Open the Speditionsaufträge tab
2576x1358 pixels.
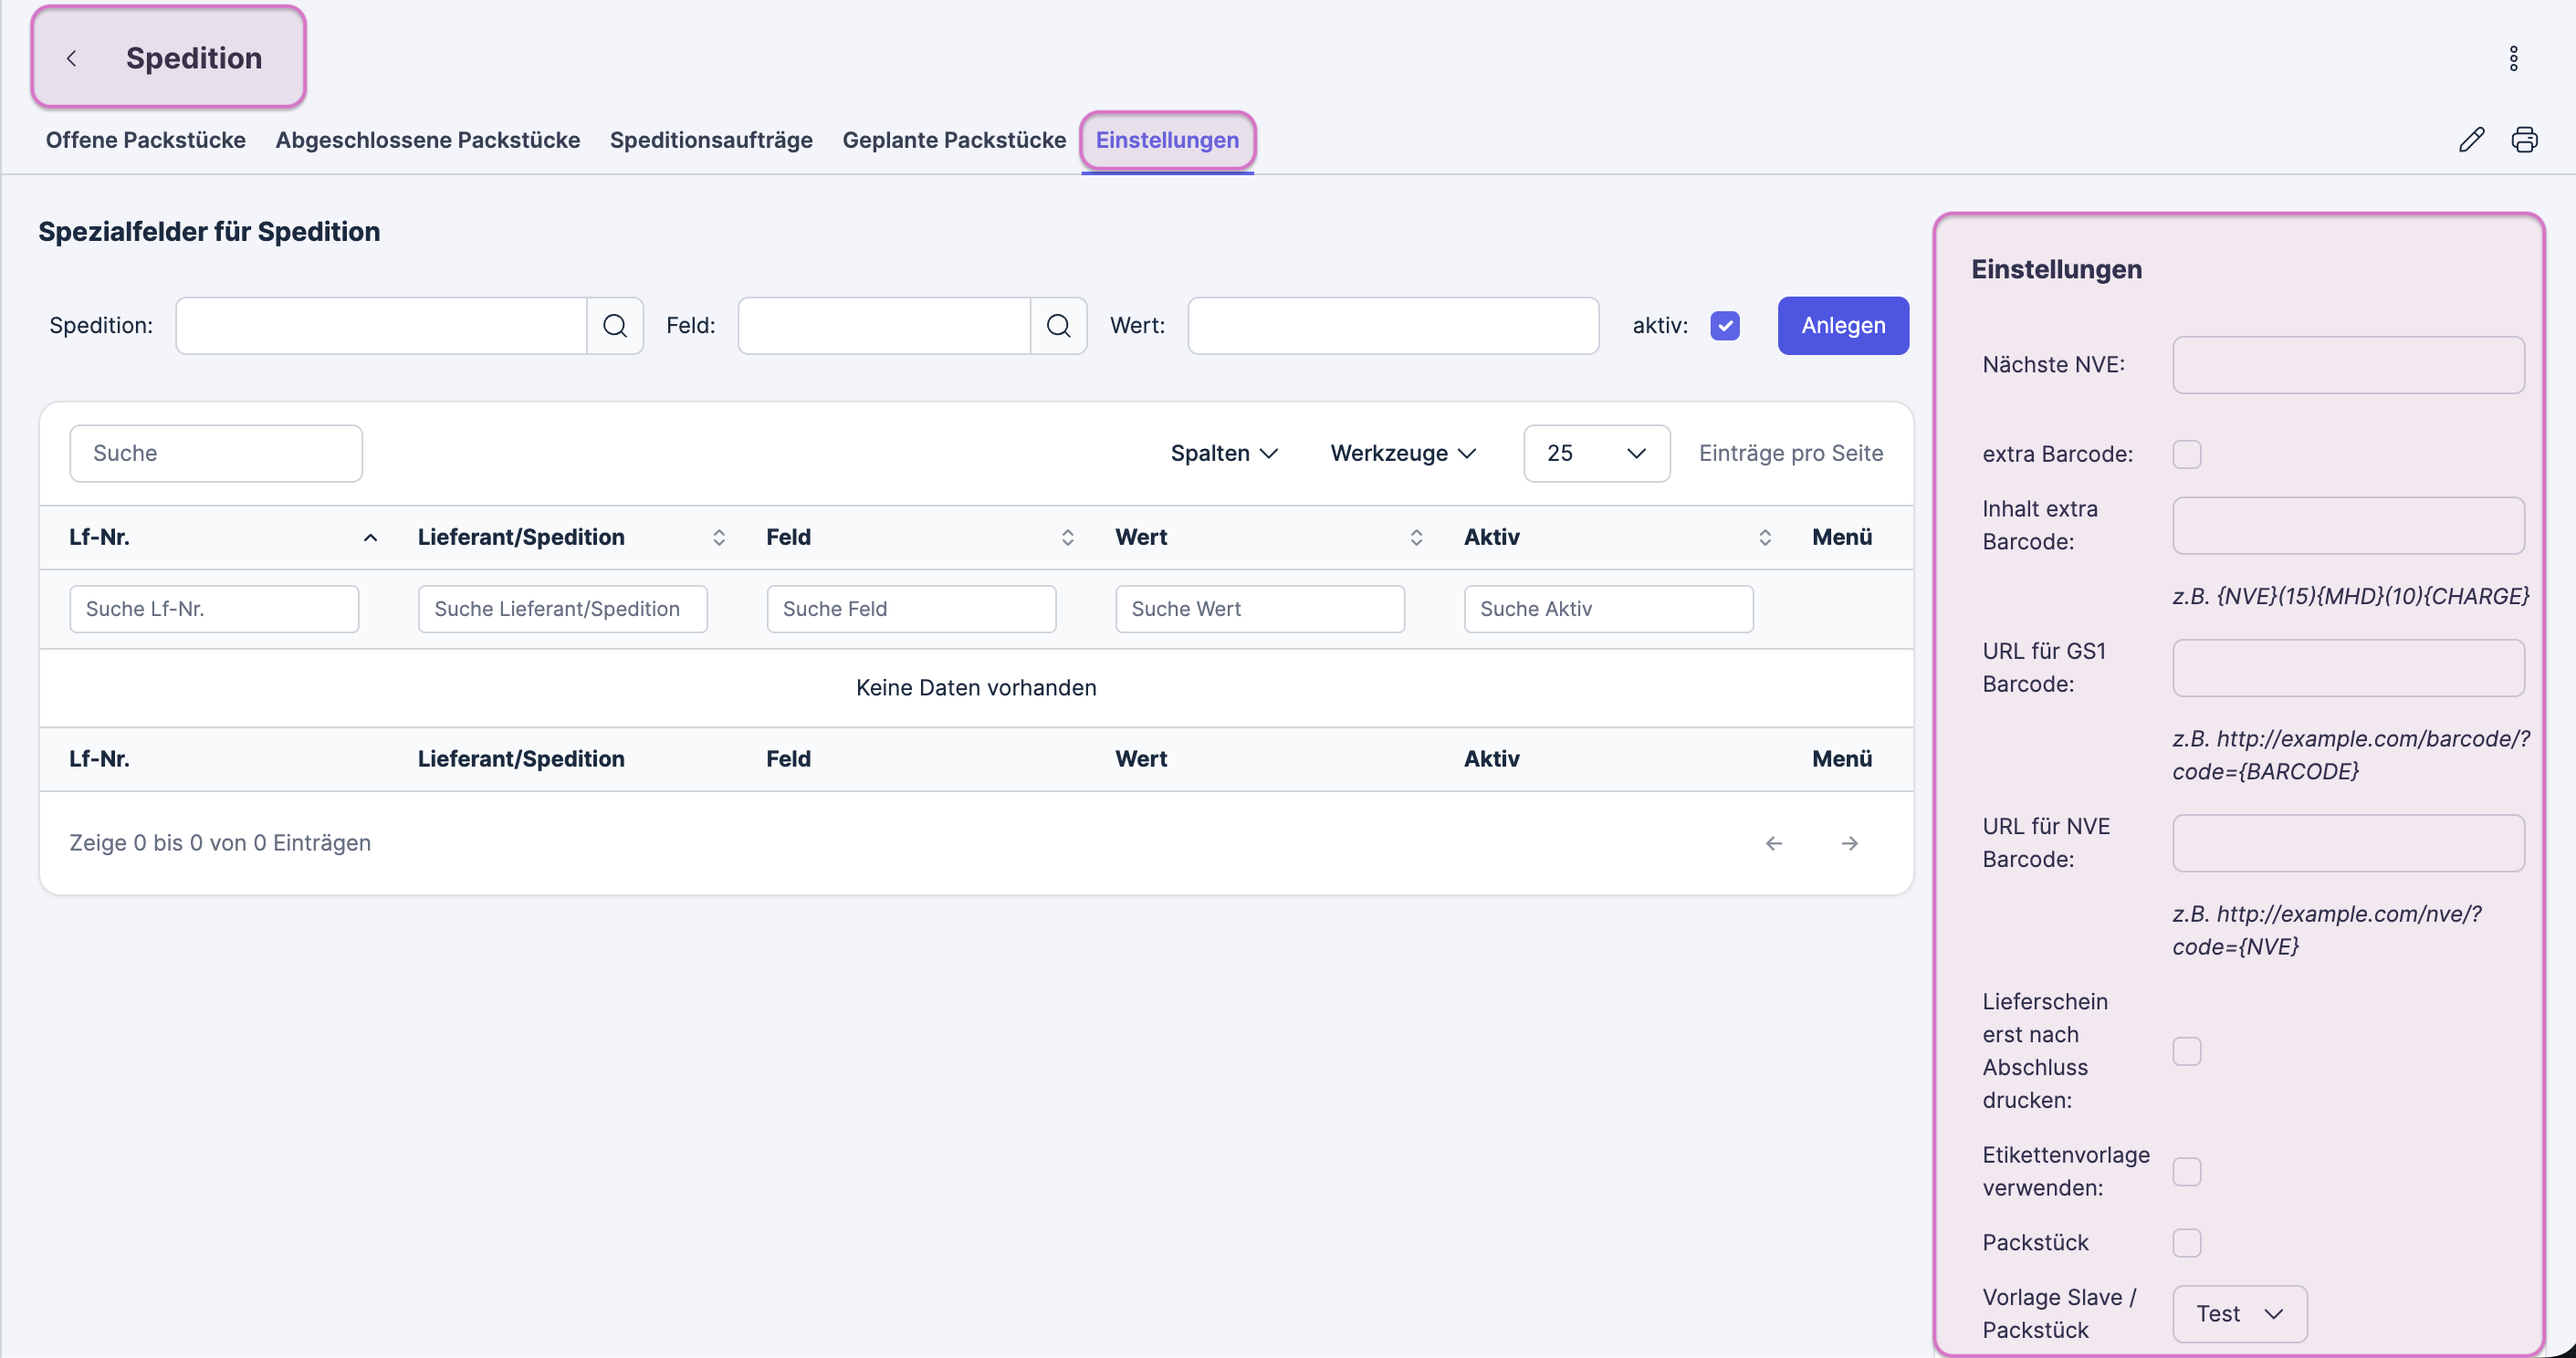coord(710,140)
